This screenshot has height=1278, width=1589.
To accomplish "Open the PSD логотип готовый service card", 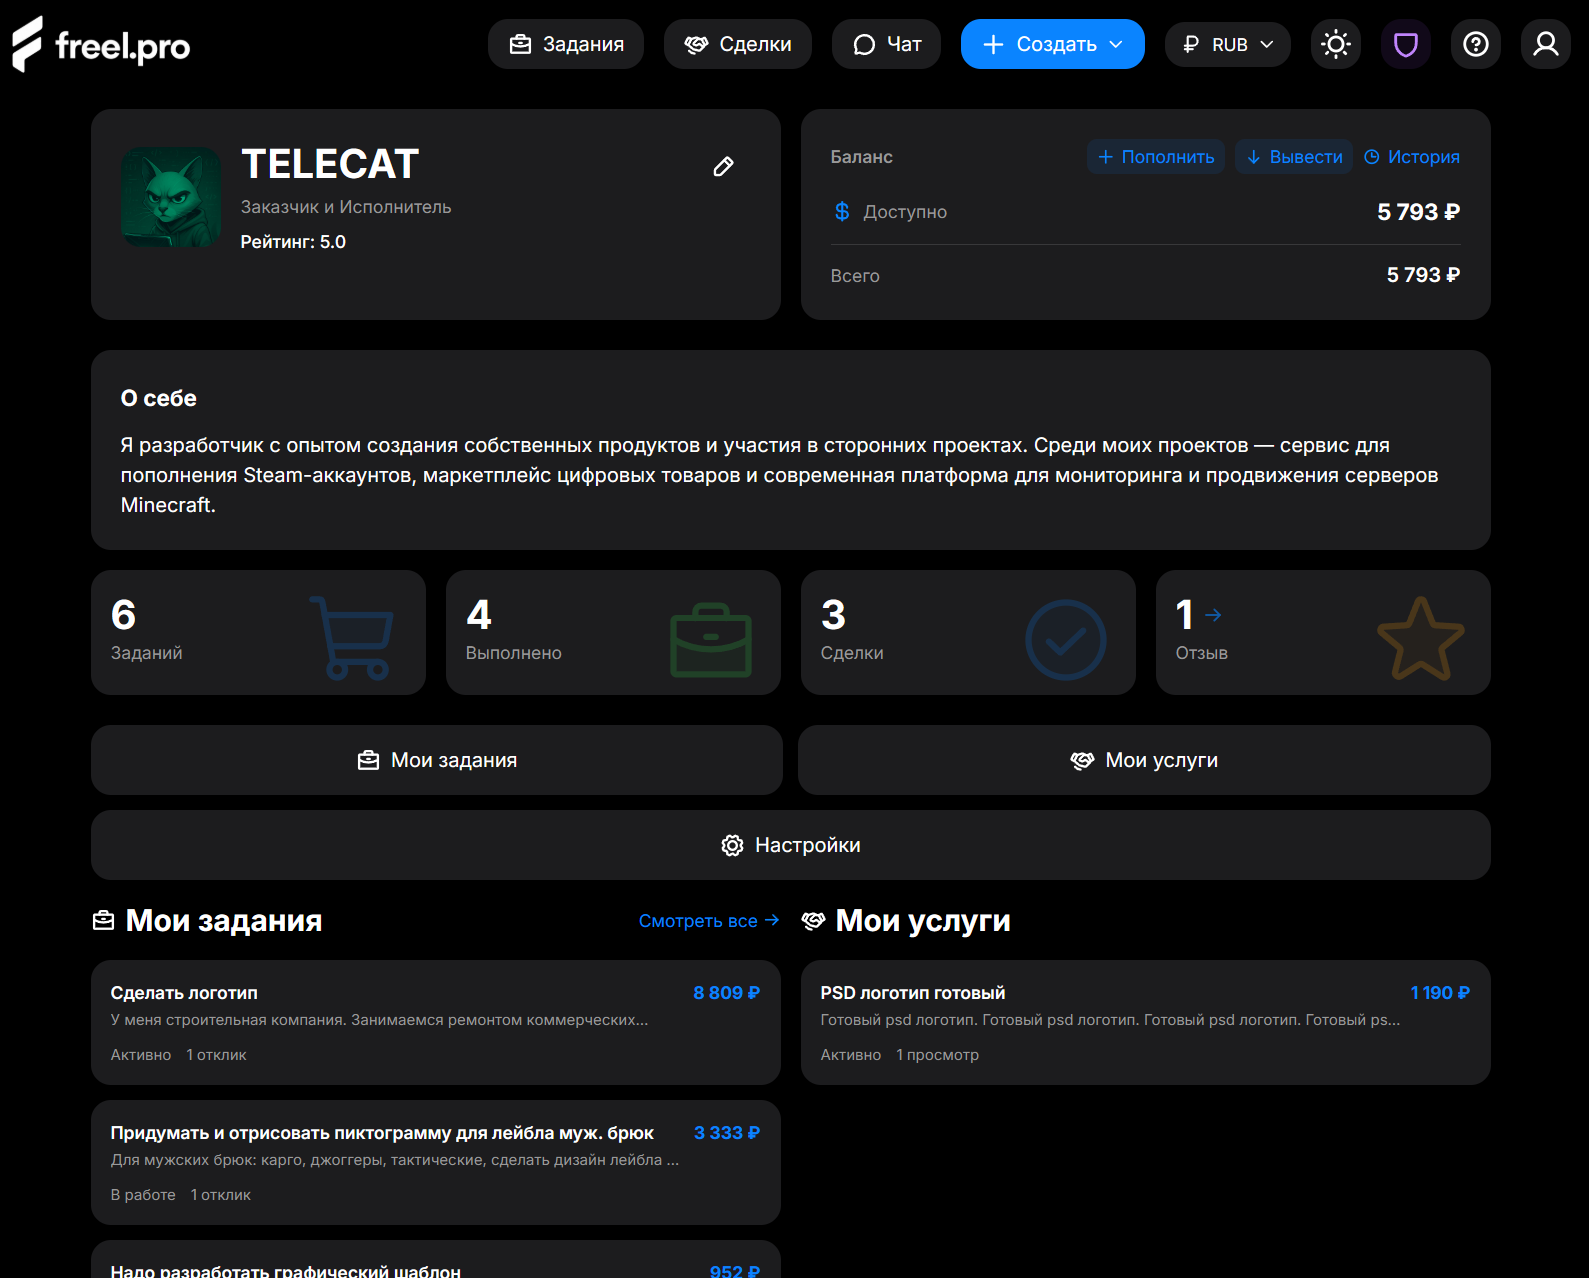I will coord(1145,1022).
